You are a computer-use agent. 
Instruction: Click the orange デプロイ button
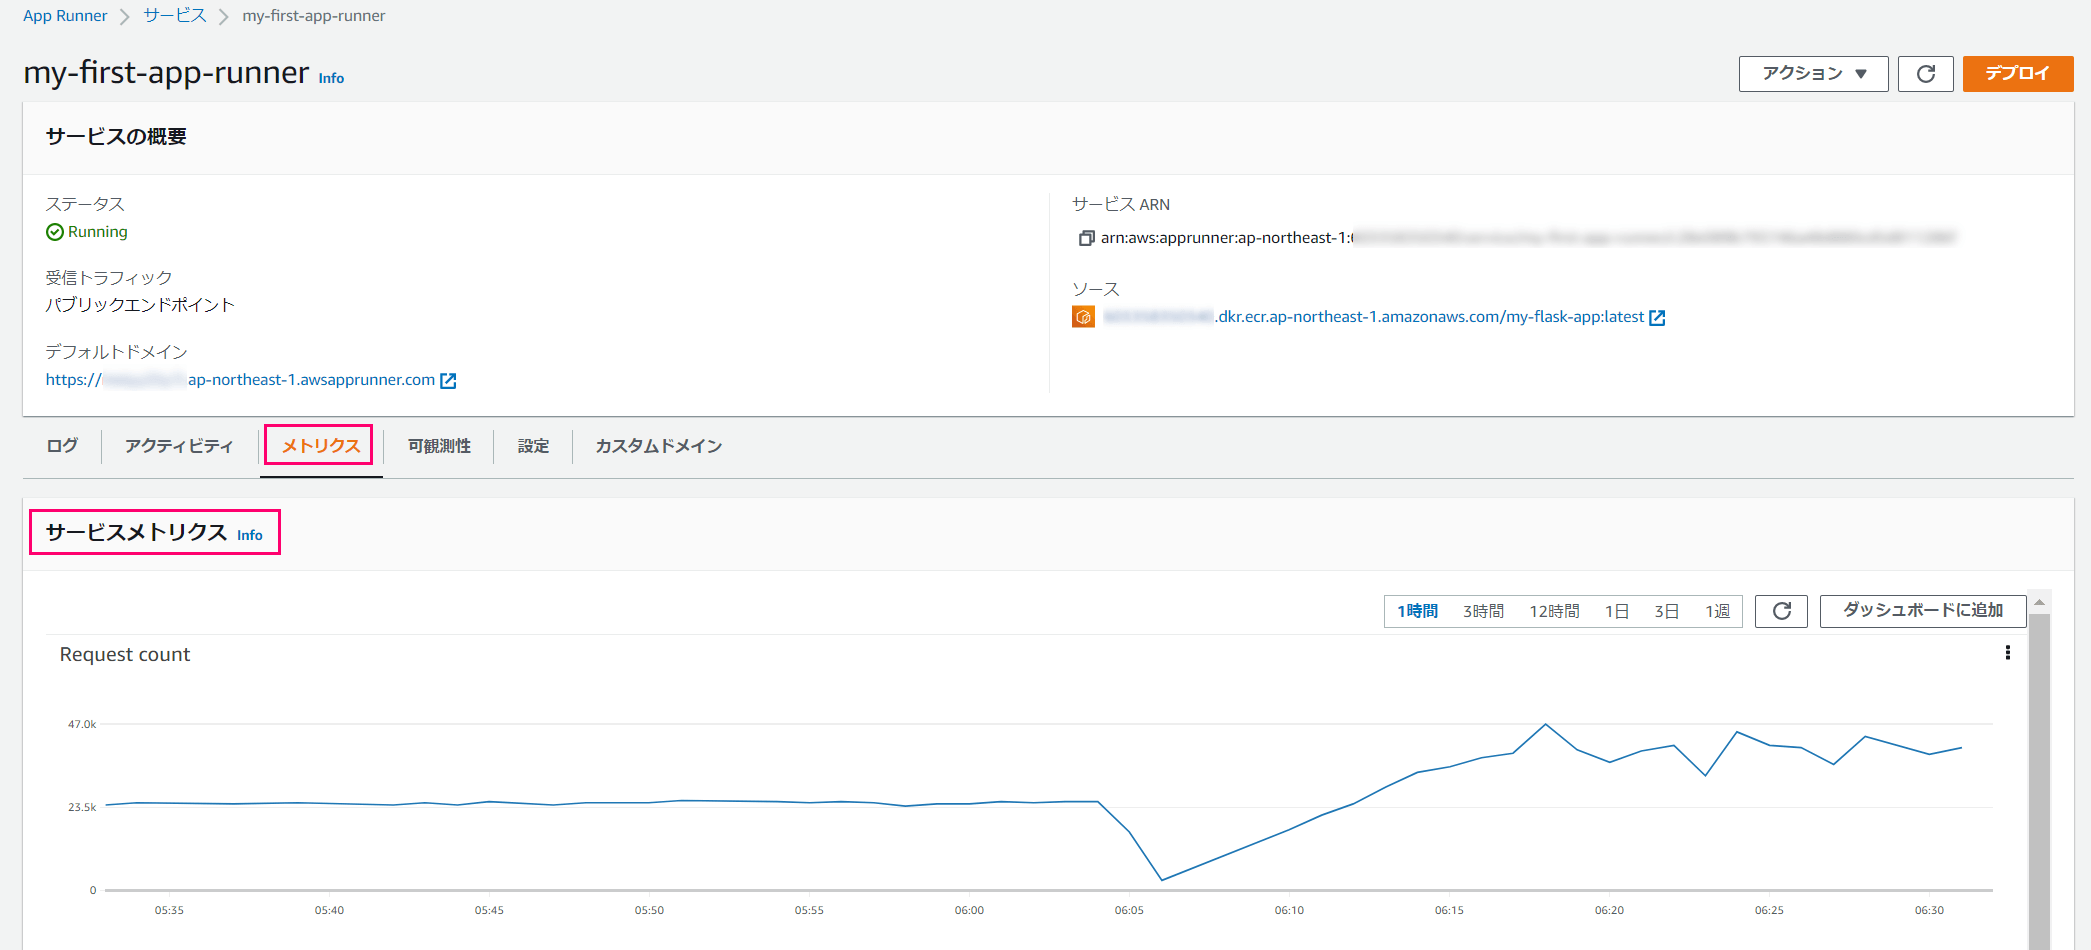click(2017, 74)
